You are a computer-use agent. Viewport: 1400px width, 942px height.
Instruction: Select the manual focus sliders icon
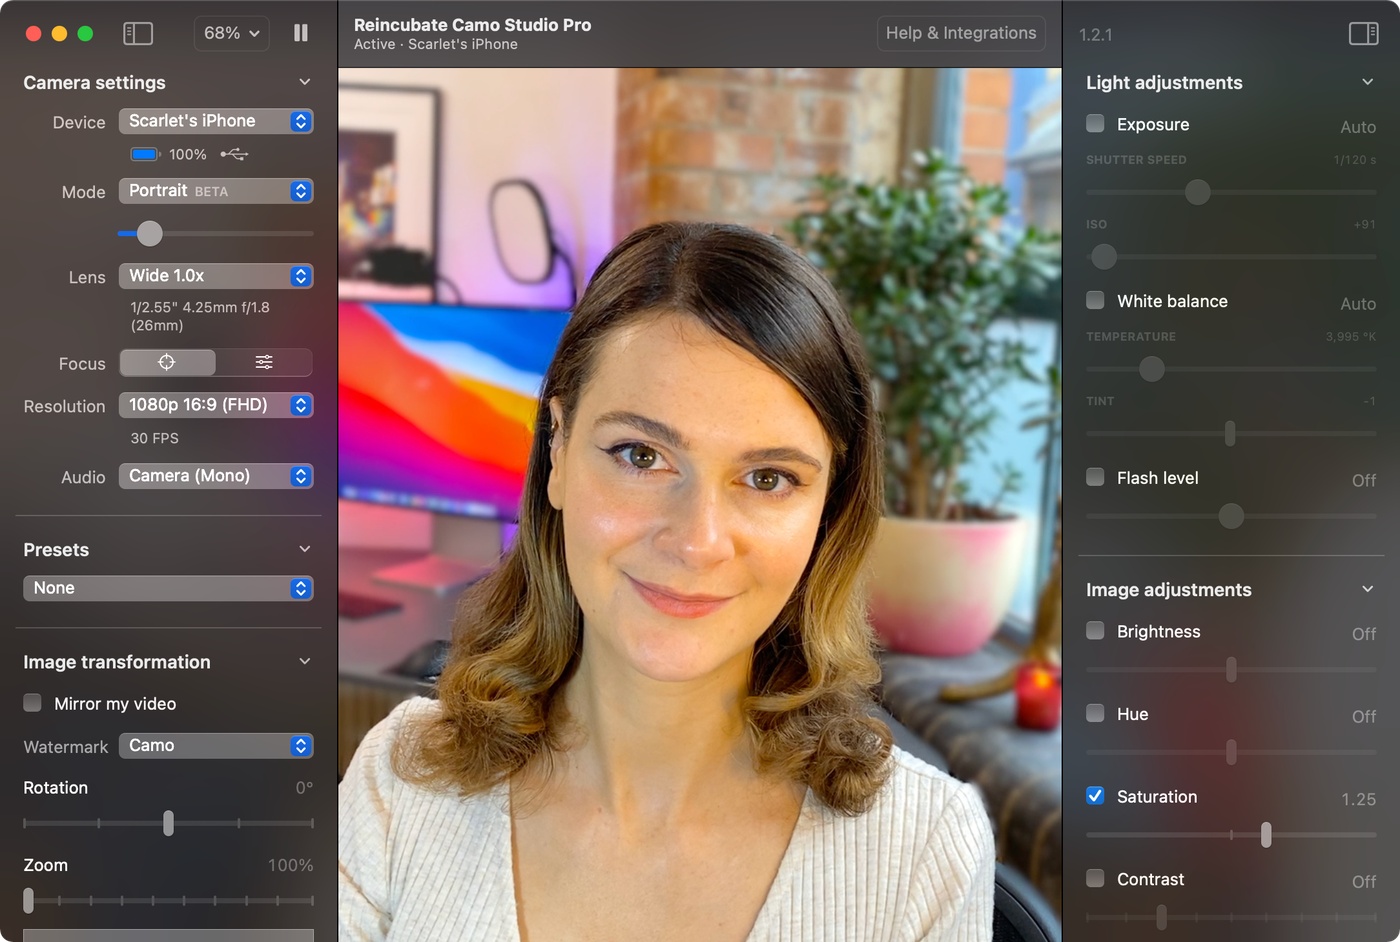point(264,363)
